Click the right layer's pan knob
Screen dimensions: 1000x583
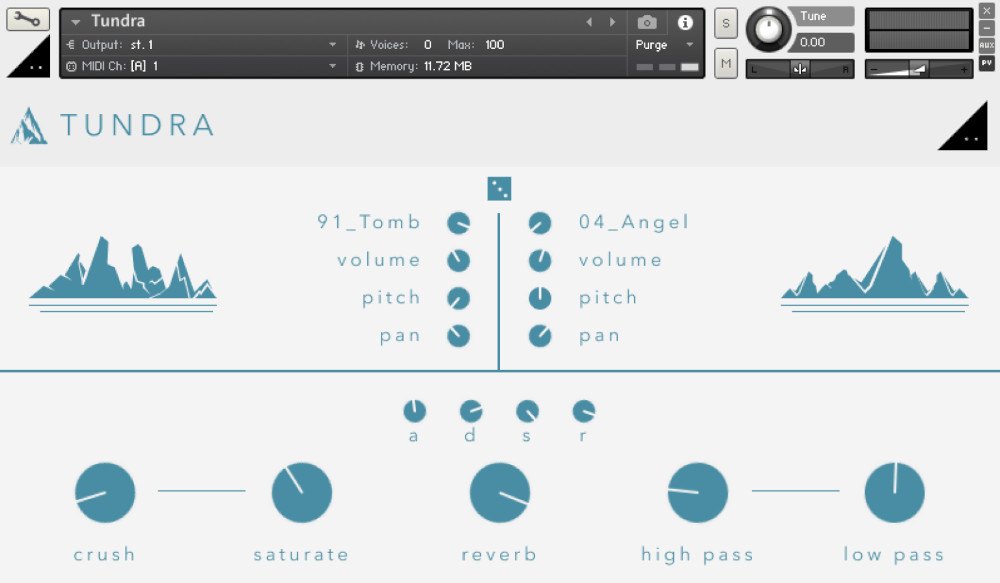[x=540, y=336]
